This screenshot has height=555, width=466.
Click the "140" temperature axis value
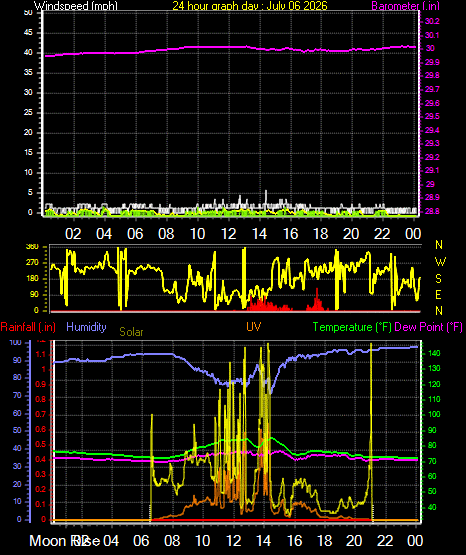coord(434,353)
